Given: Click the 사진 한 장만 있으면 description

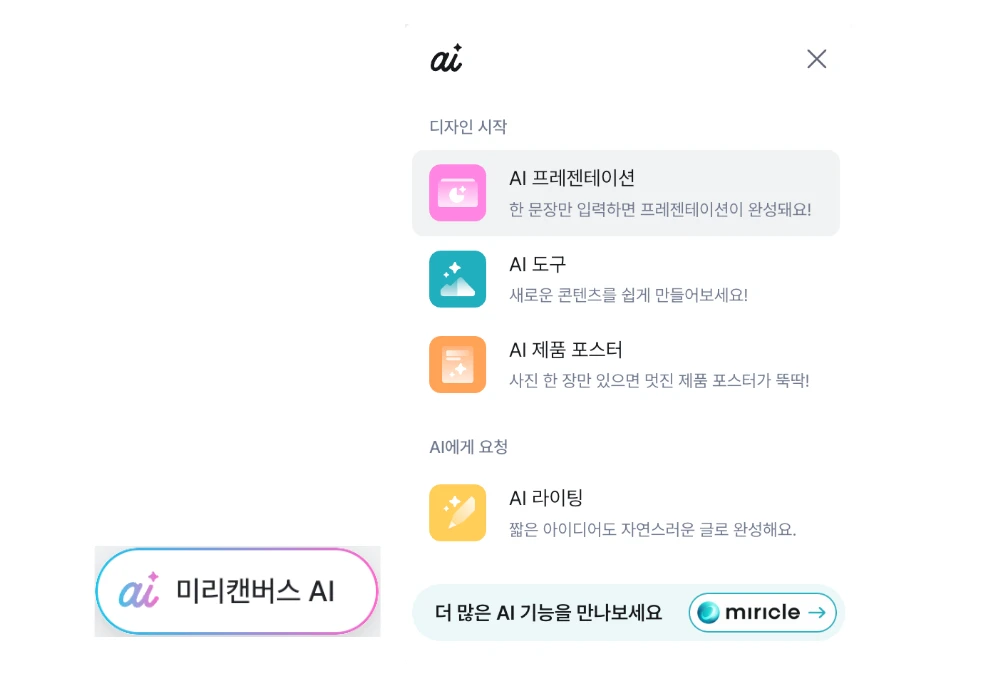Looking at the screenshot, I should 659,381.
